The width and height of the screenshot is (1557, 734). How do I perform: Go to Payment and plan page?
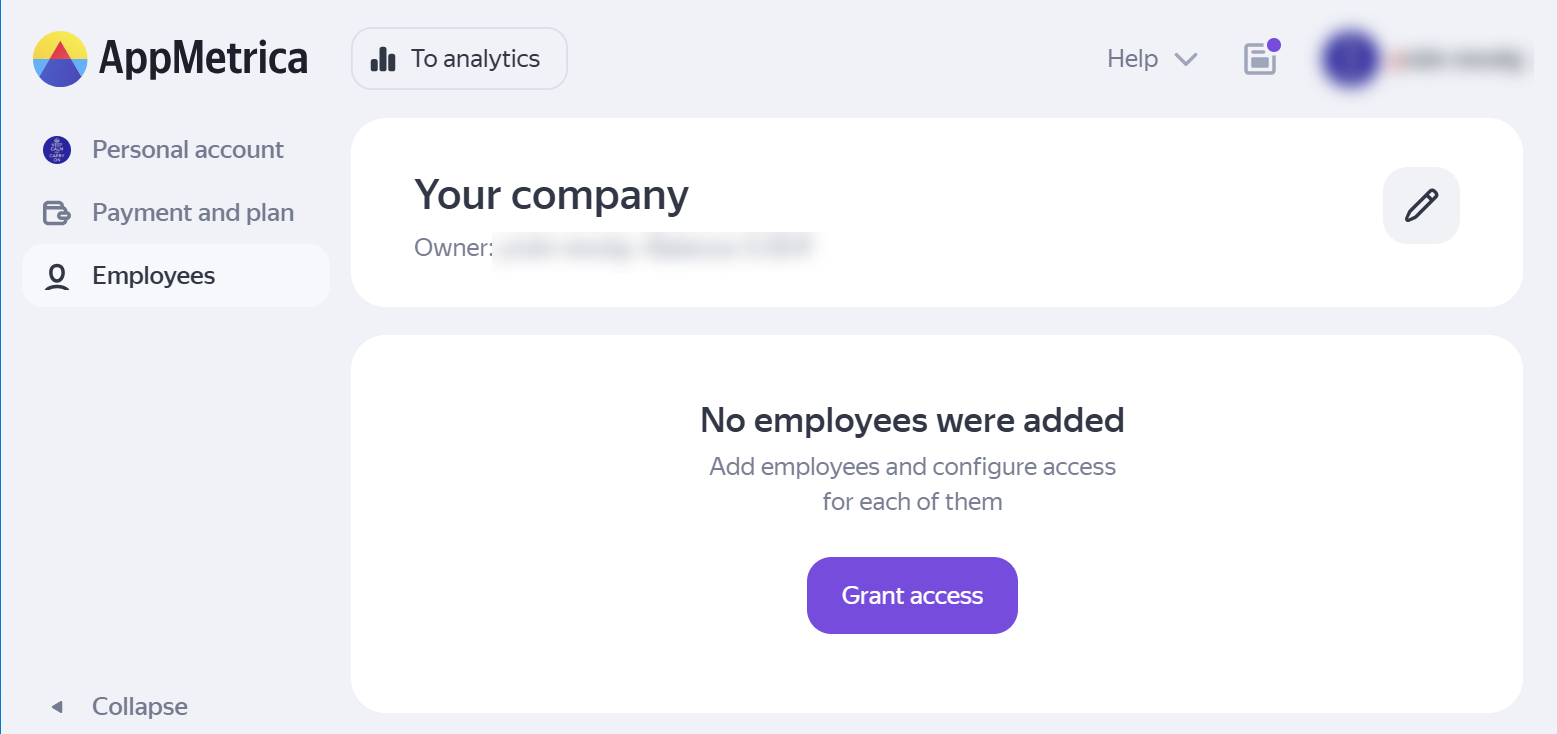[193, 213]
